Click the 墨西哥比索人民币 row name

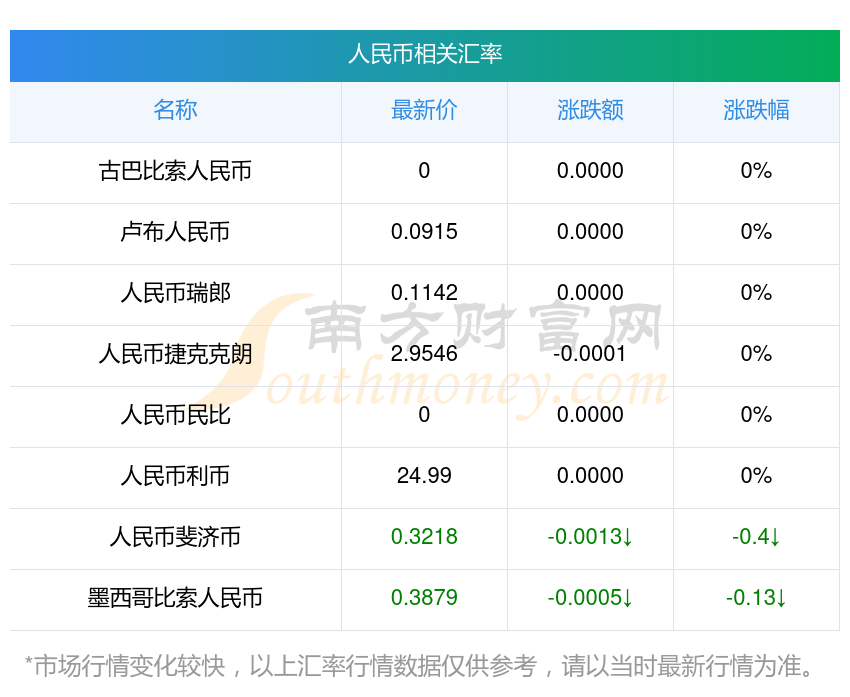pos(175,598)
